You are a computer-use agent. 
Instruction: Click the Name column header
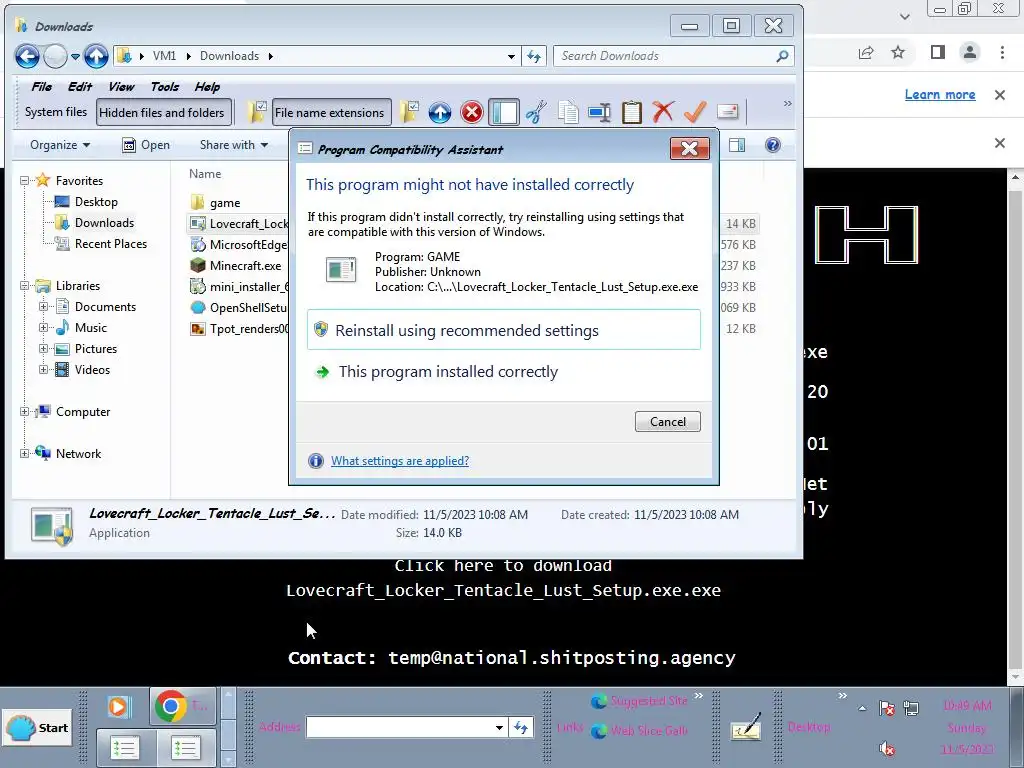click(x=205, y=174)
